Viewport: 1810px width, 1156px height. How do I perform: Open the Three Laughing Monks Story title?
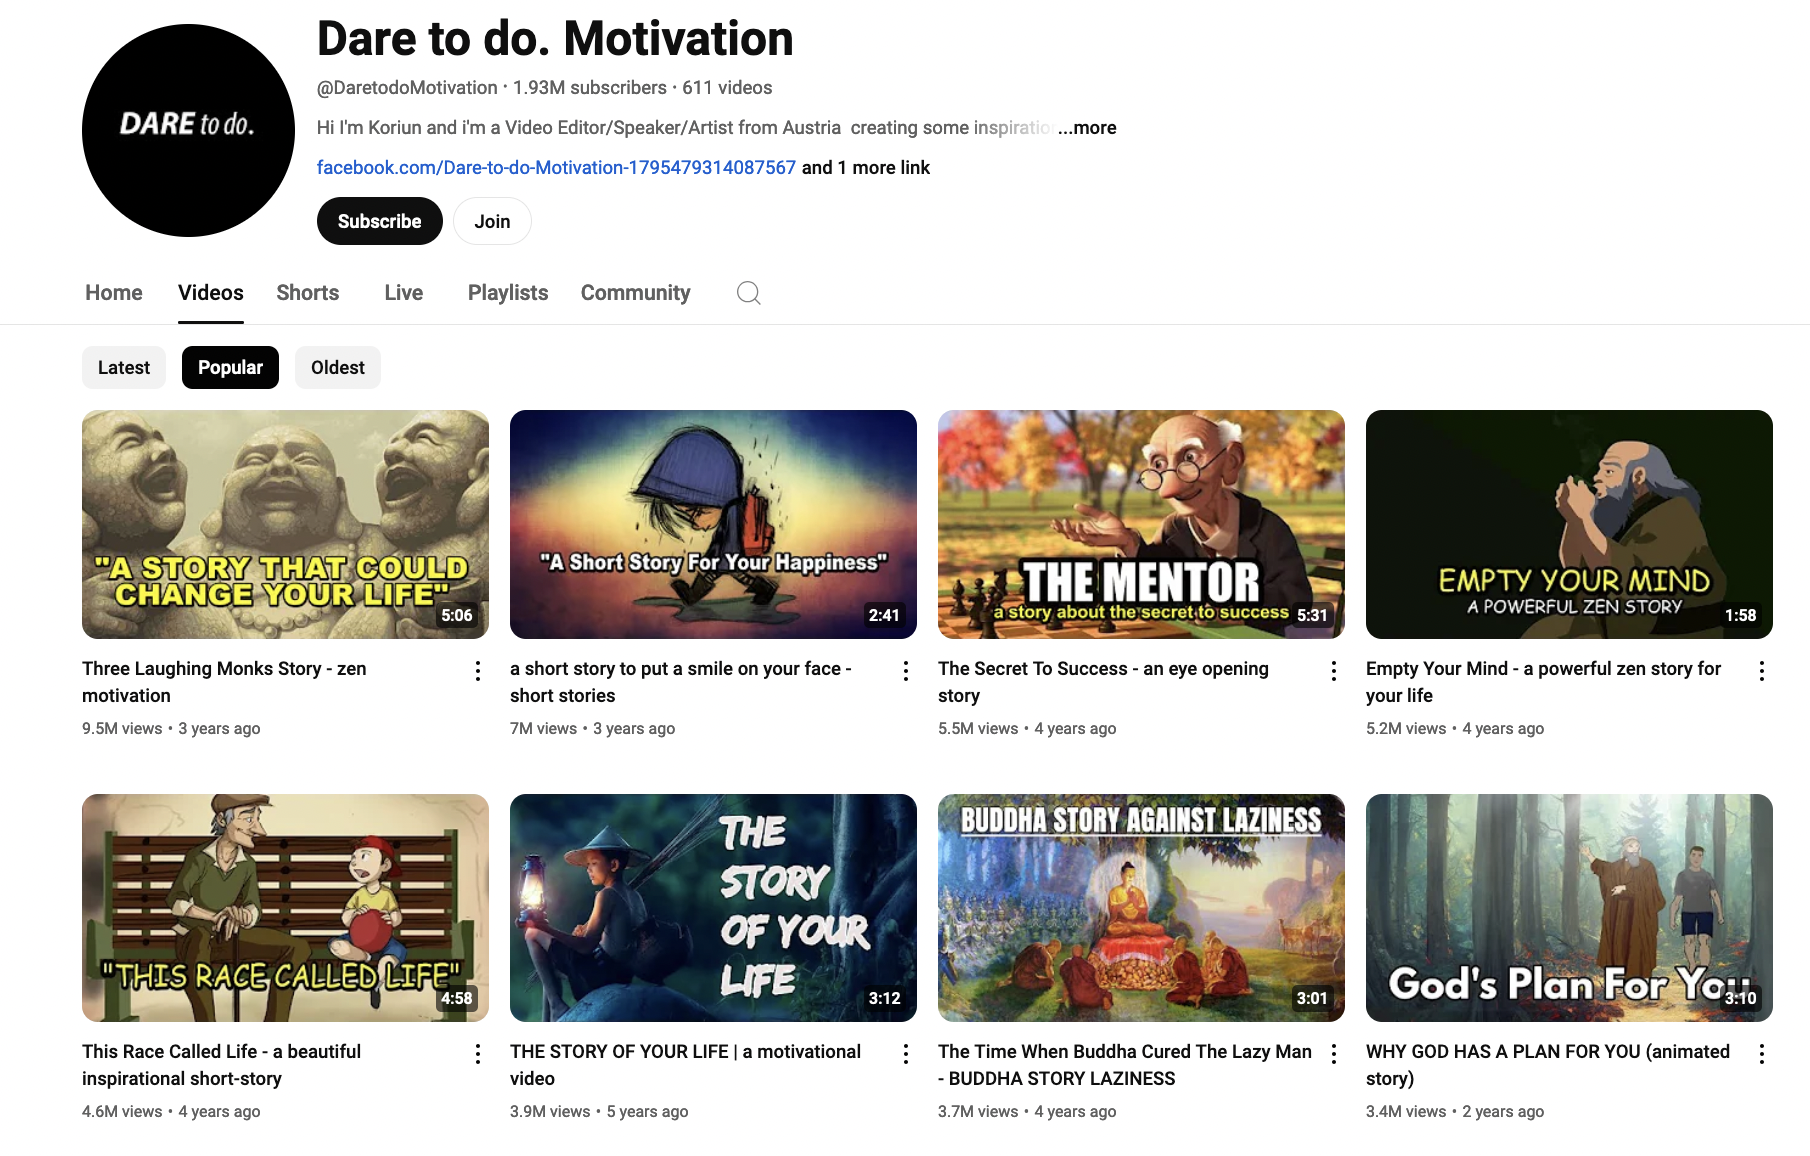tap(224, 682)
